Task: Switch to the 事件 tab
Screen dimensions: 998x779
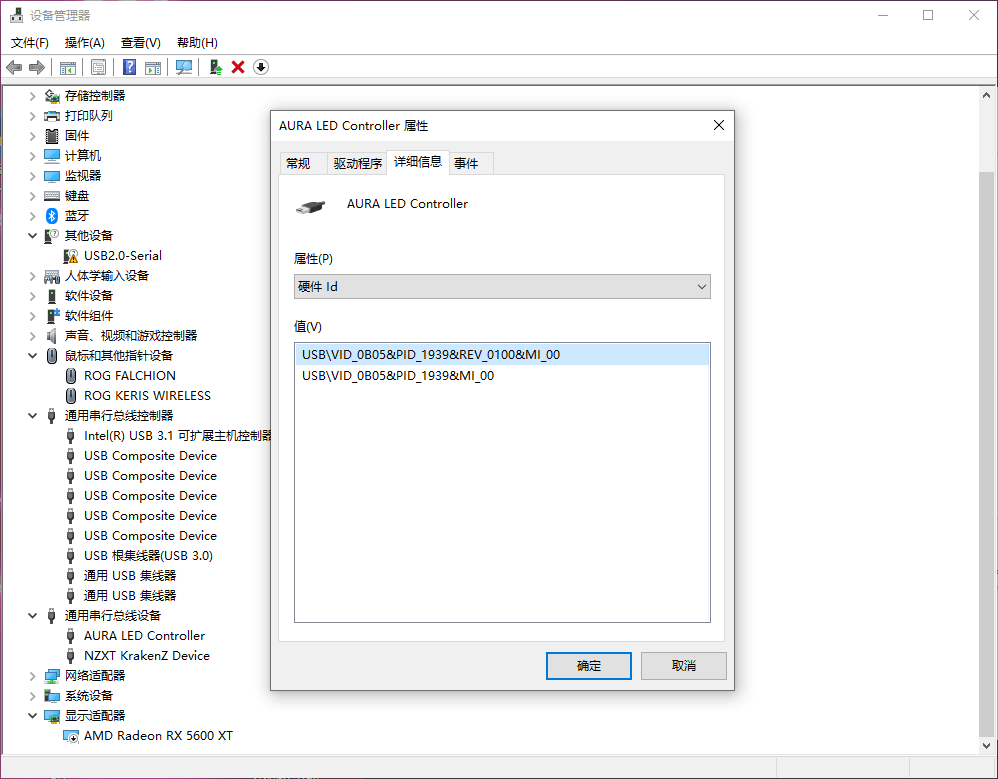Action: (466, 164)
